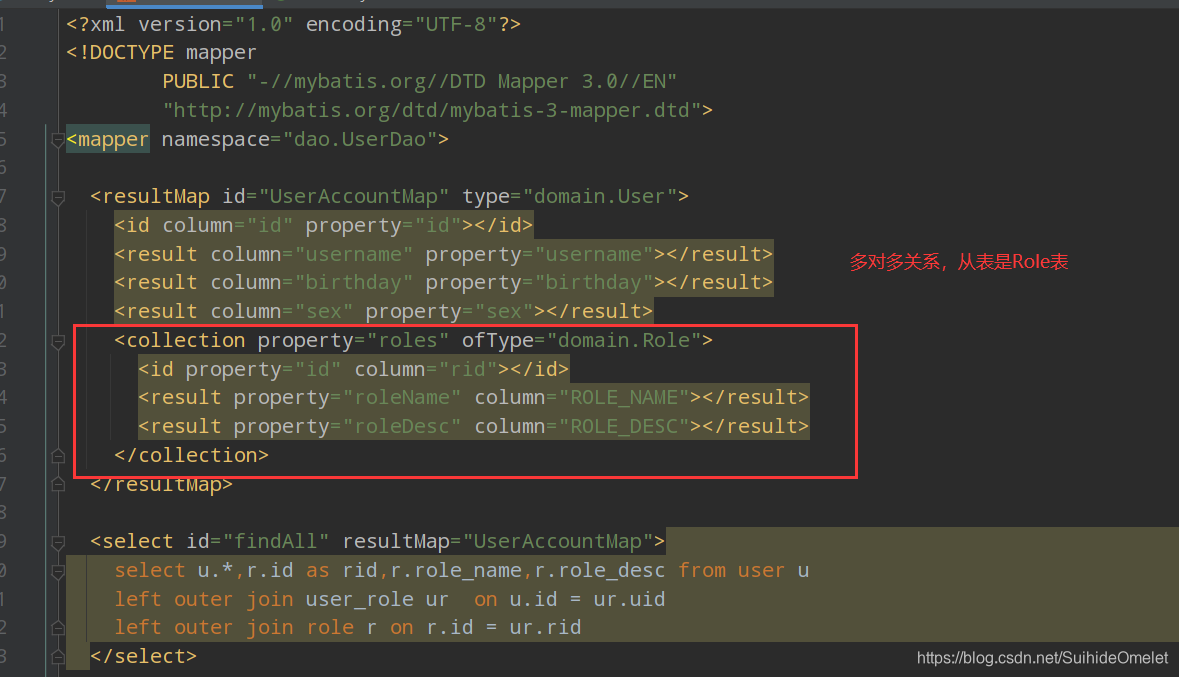
Task: Click resultMap value 'UserAccountMap' in select tag
Action: tap(557, 542)
